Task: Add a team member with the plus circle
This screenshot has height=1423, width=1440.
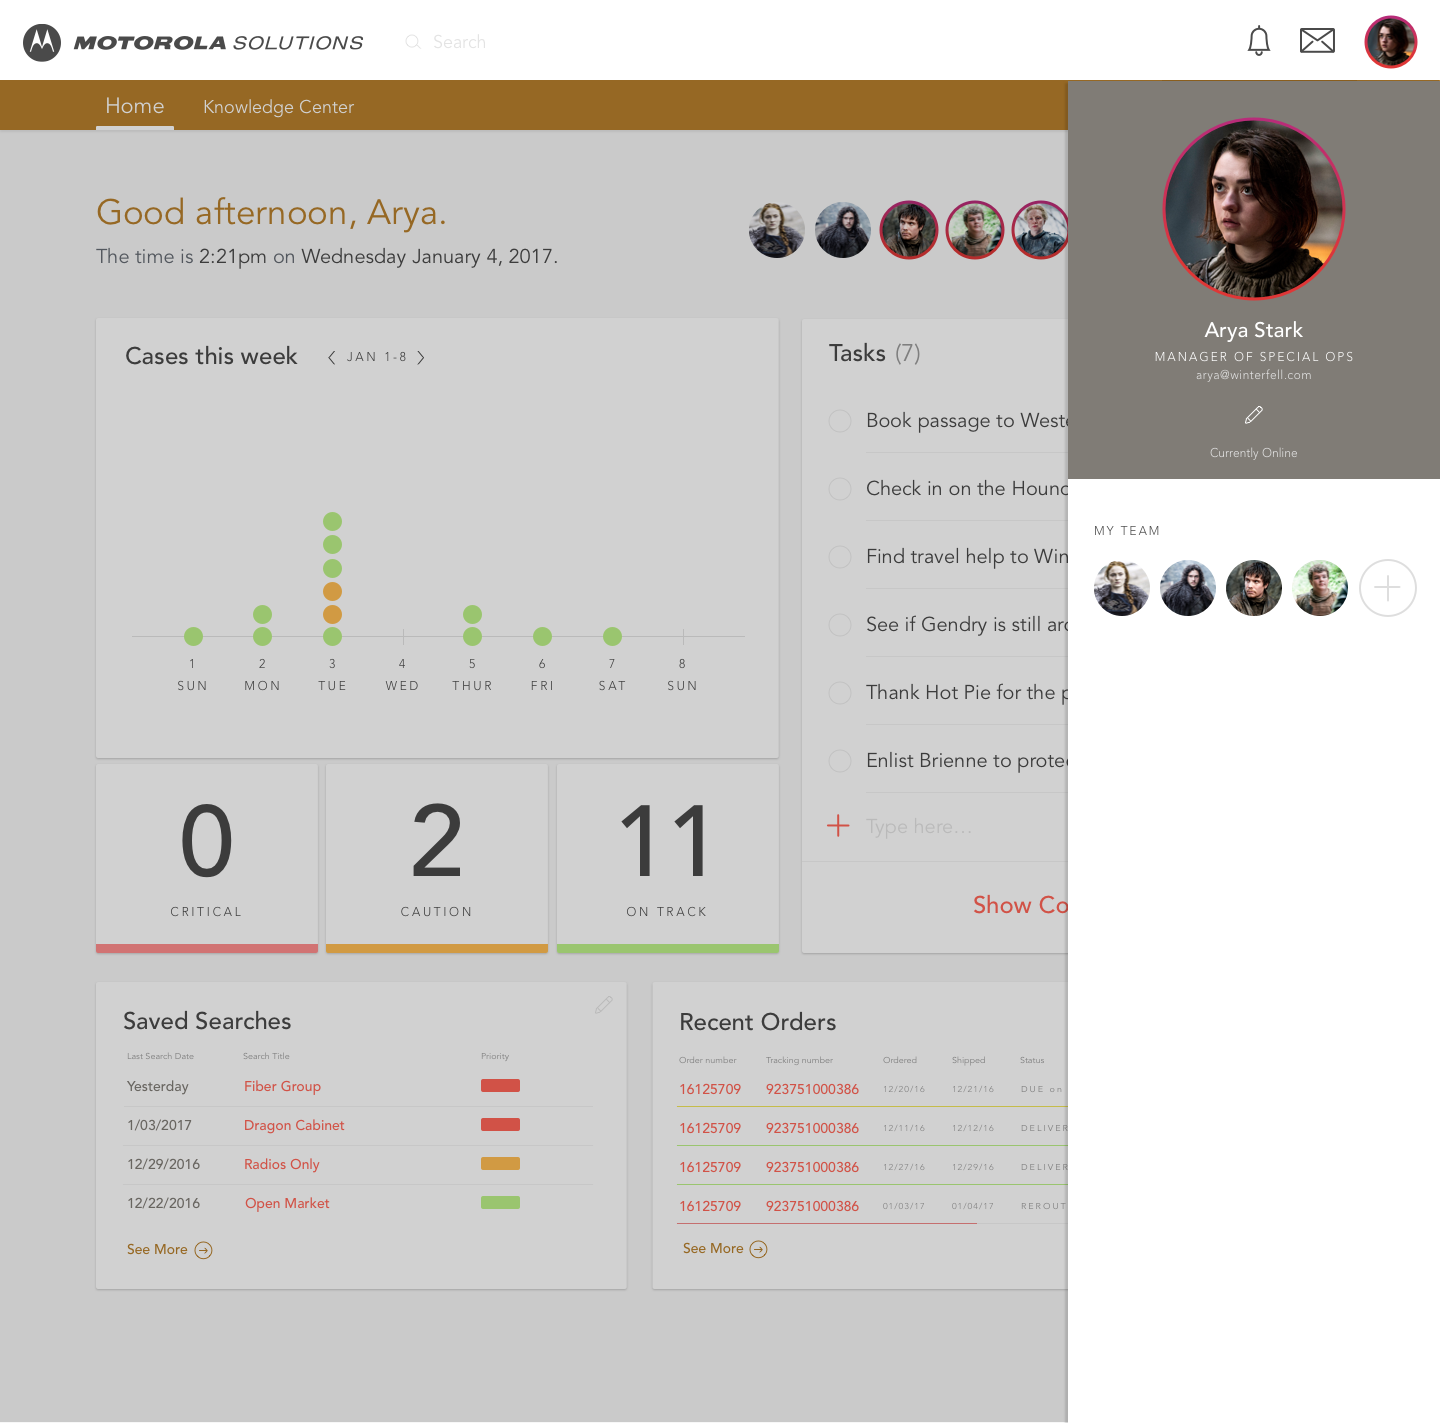Action: click(1387, 588)
